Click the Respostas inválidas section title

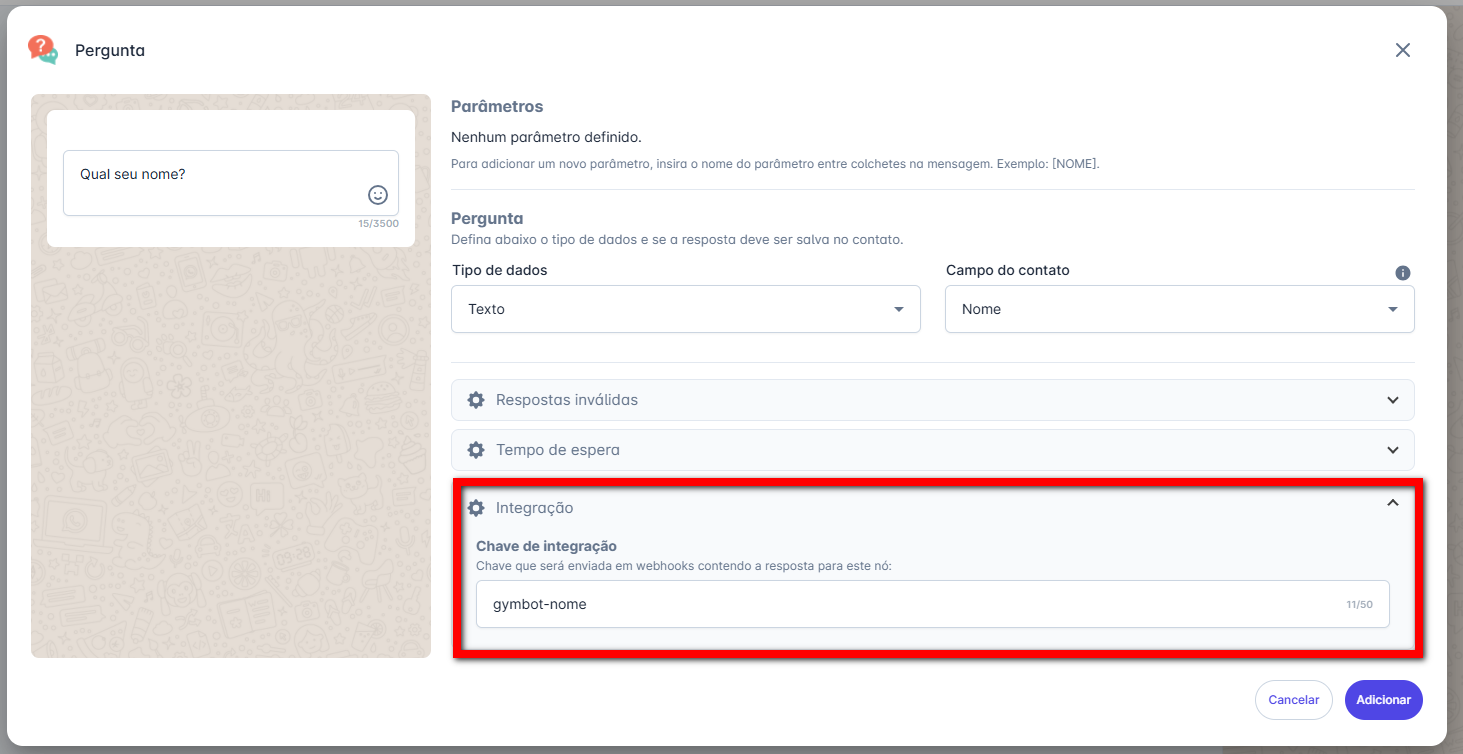(x=566, y=400)
